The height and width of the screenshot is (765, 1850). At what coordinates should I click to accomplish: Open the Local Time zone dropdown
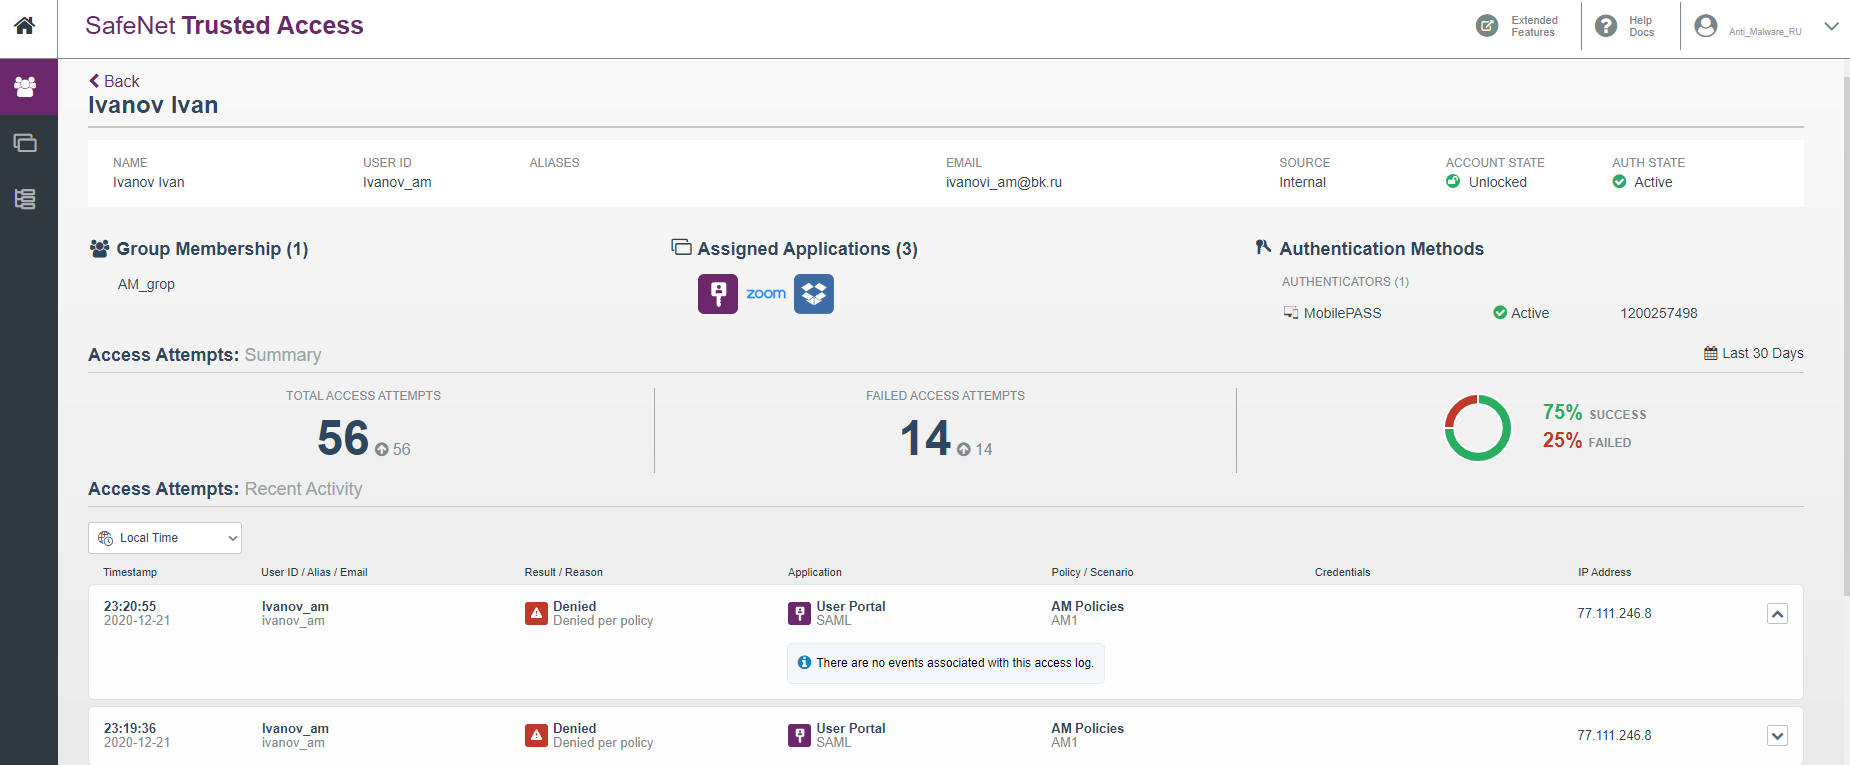pyautogui.click(x=165, y=538)
